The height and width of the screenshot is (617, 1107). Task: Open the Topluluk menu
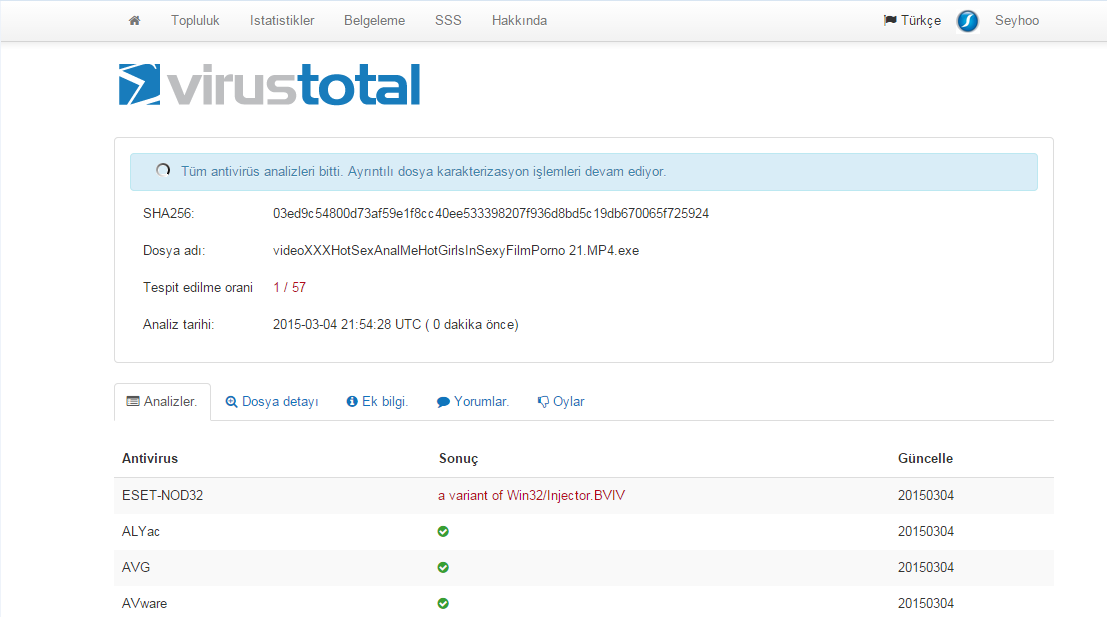point(195,20)
